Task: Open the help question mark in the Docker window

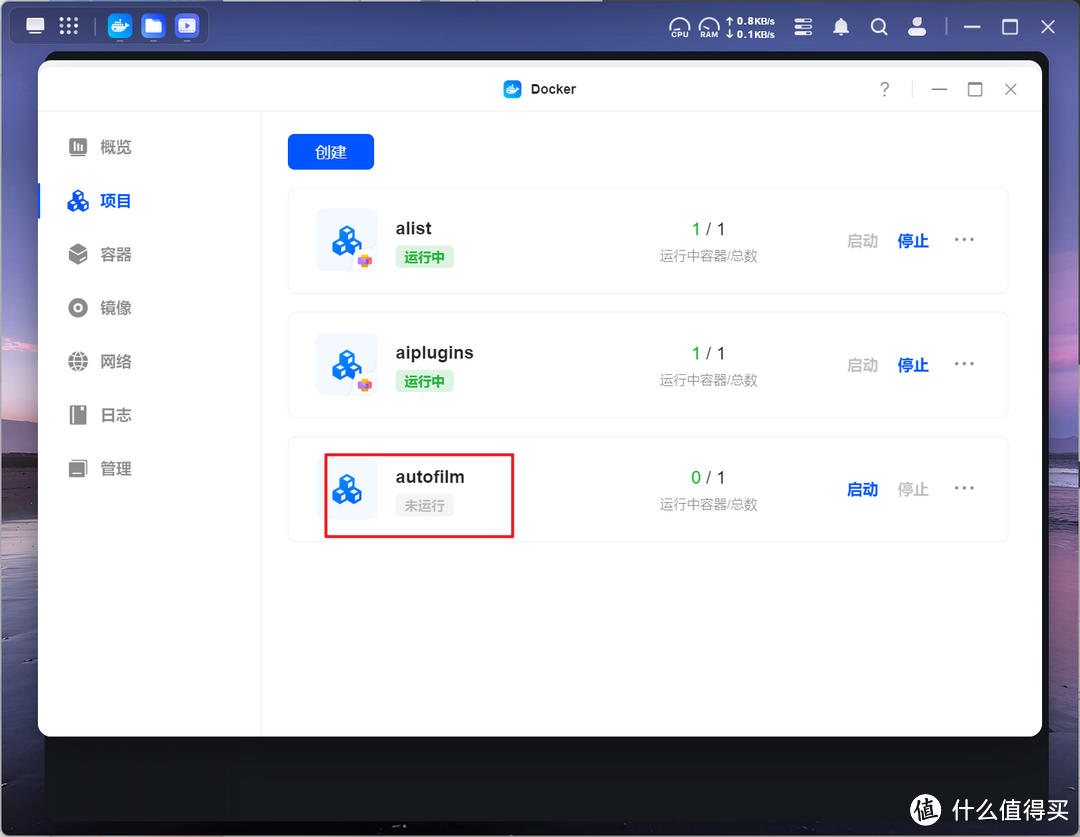Action: 884,89
